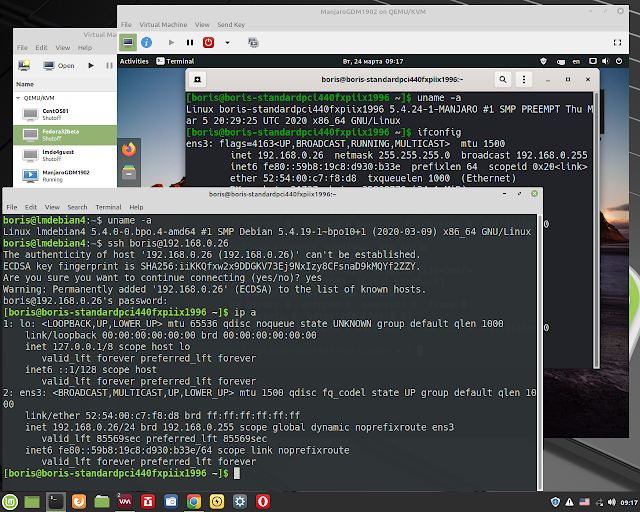Screen dimensions: 640x512
Task: Launch the screenshot tool from the panel
Action: [x=171, y=502]
